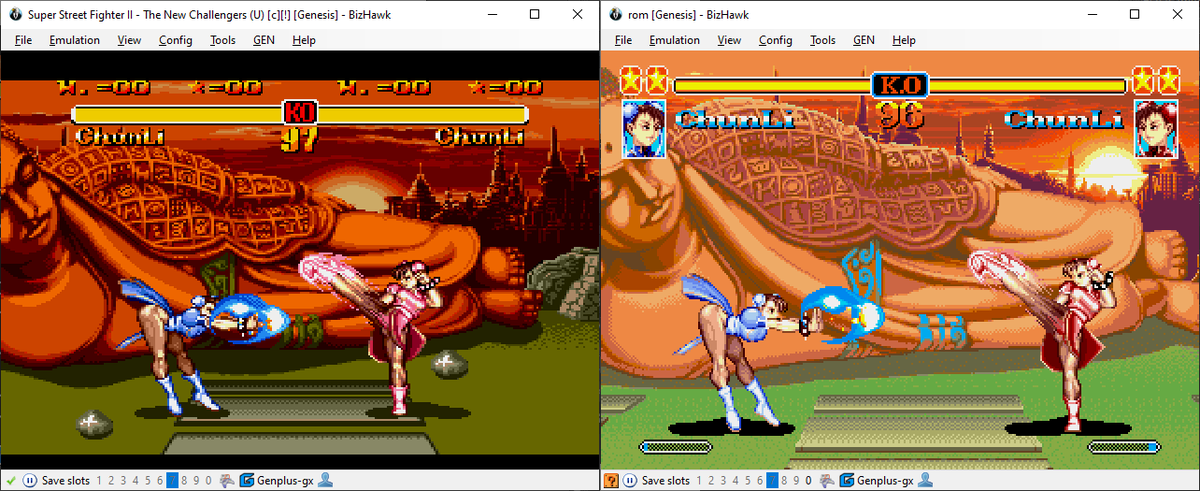Viewport: 1200px width, 491px height.
Task: Click BizHawk app icon in right title bar
Action: tap(614, 15)
